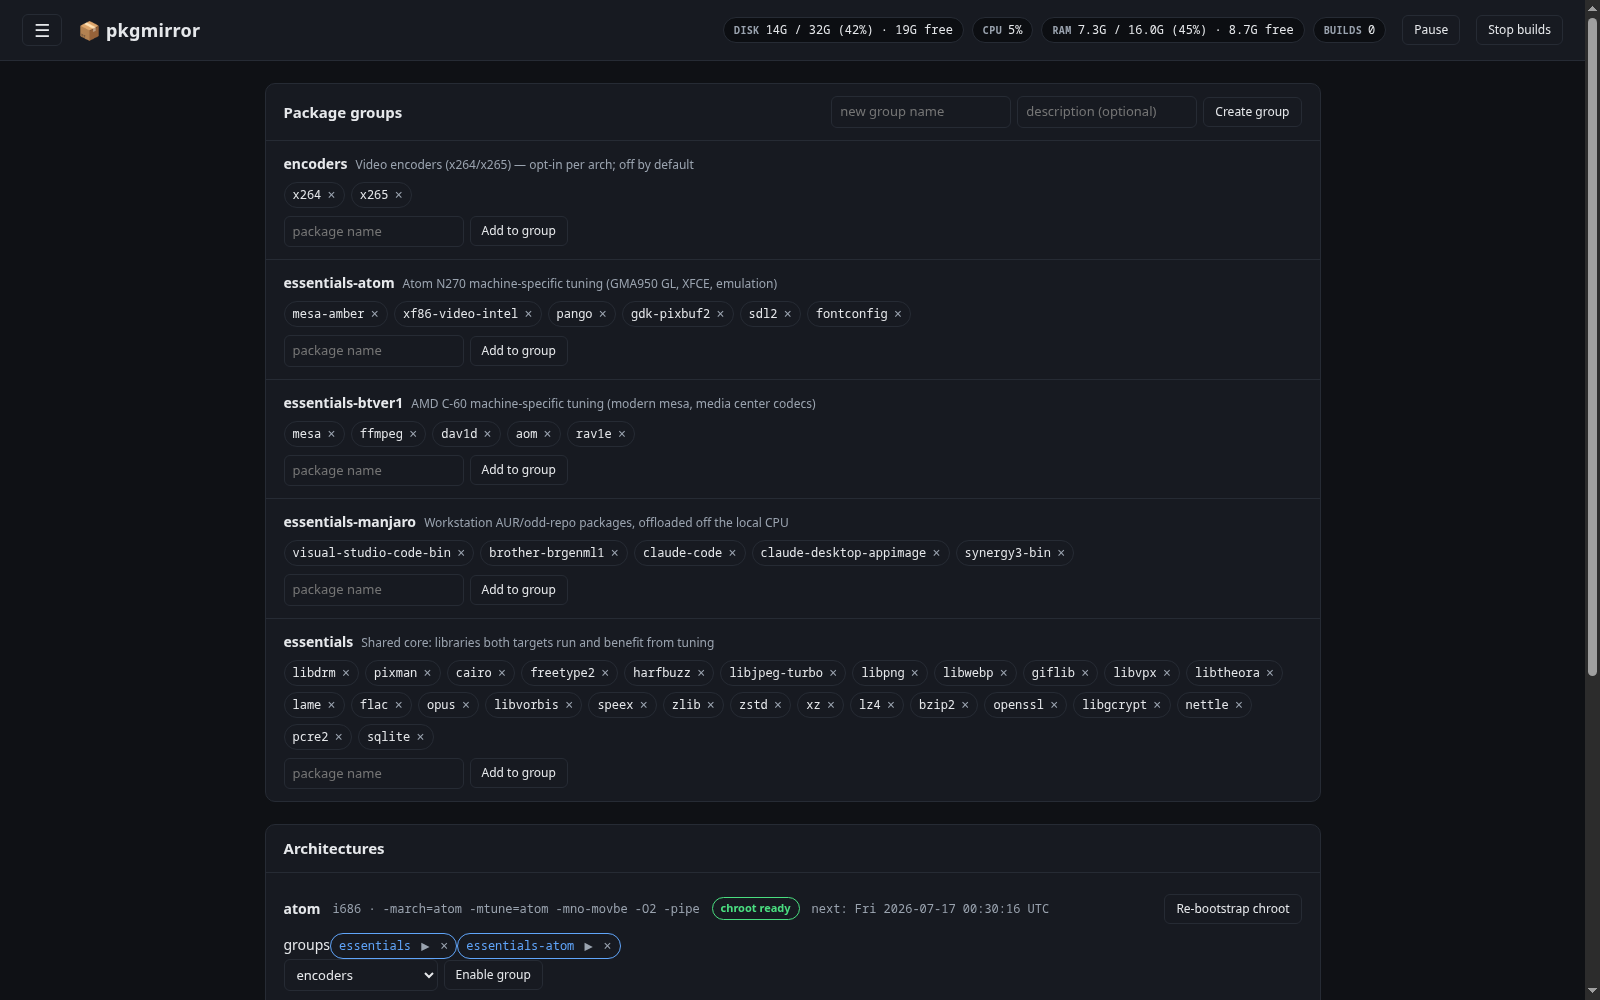Remove libgcrypt package chip
The image size is (1600, 1000).
(1157, 705)
